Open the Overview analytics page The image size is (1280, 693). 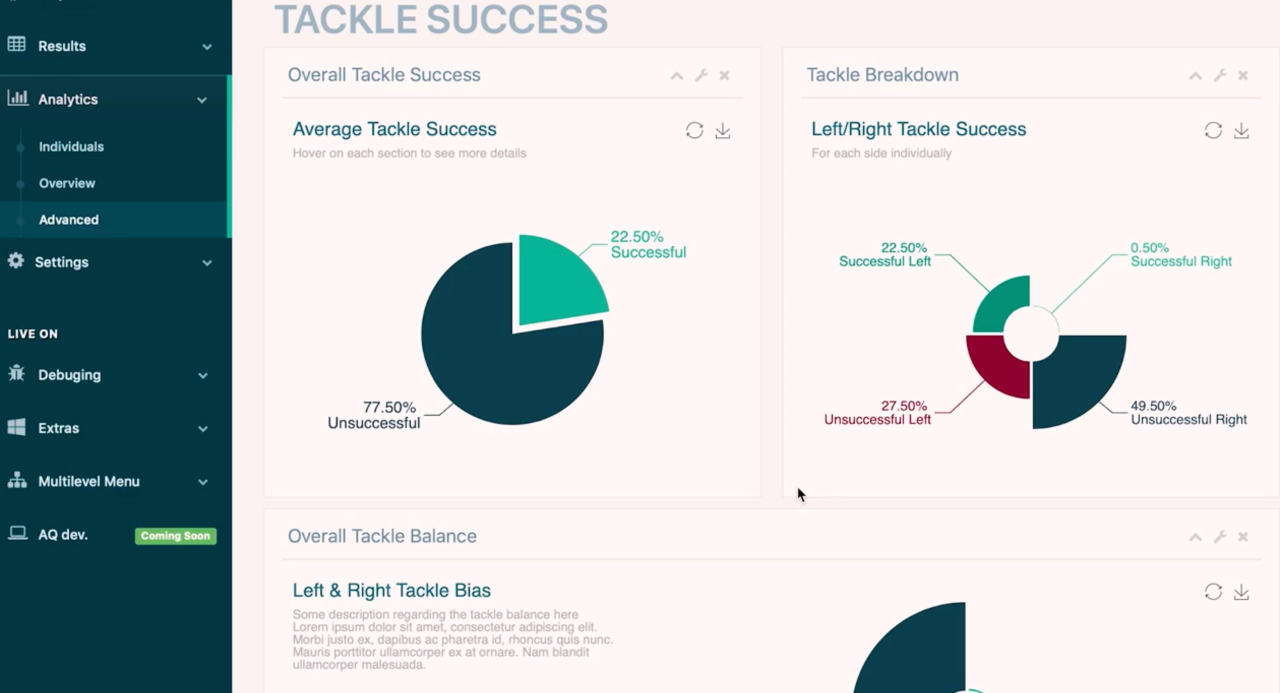coord(67,183)
